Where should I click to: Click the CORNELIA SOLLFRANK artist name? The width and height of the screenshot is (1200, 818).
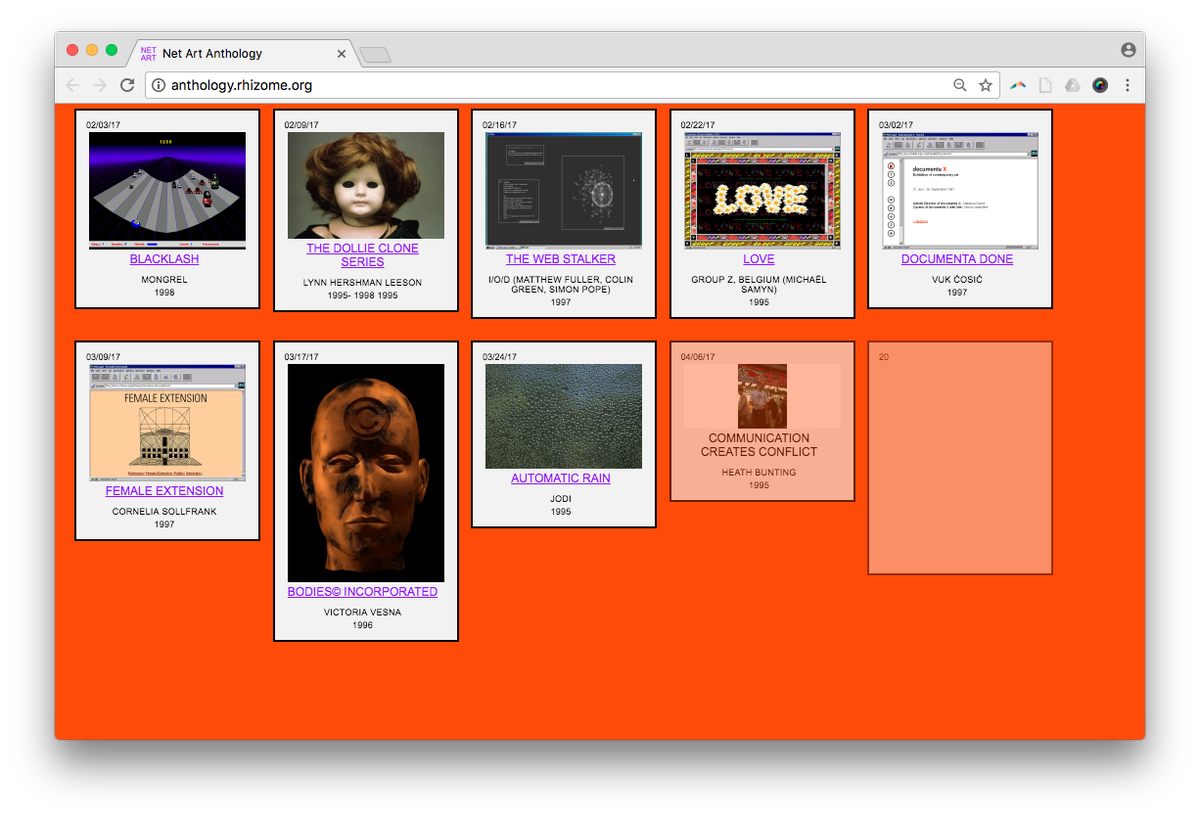164,512
